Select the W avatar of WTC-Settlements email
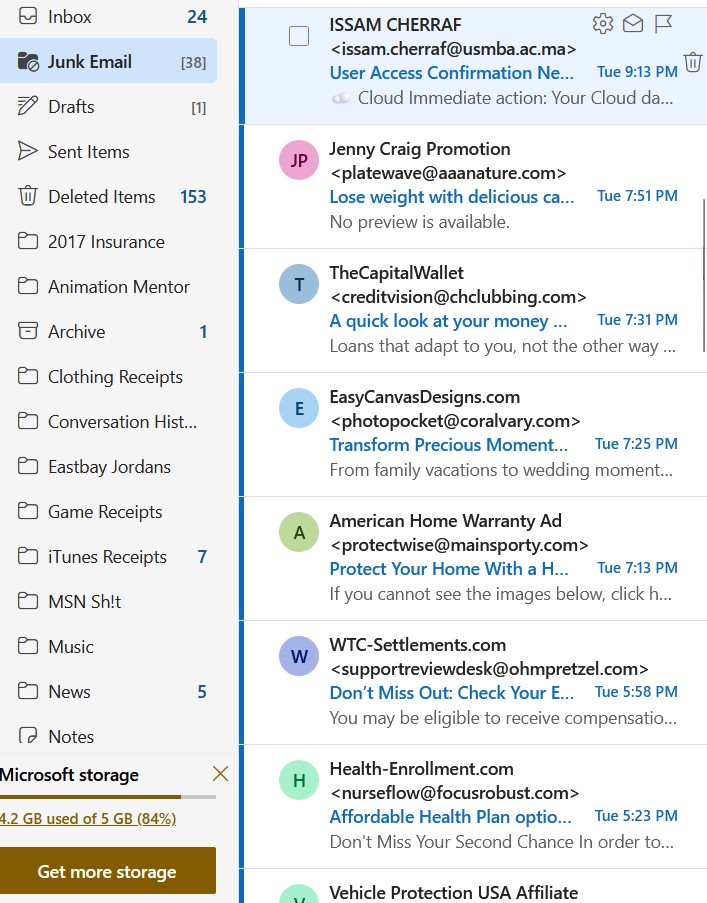This screenshot has width=707, height=903. tap(299, 656)
